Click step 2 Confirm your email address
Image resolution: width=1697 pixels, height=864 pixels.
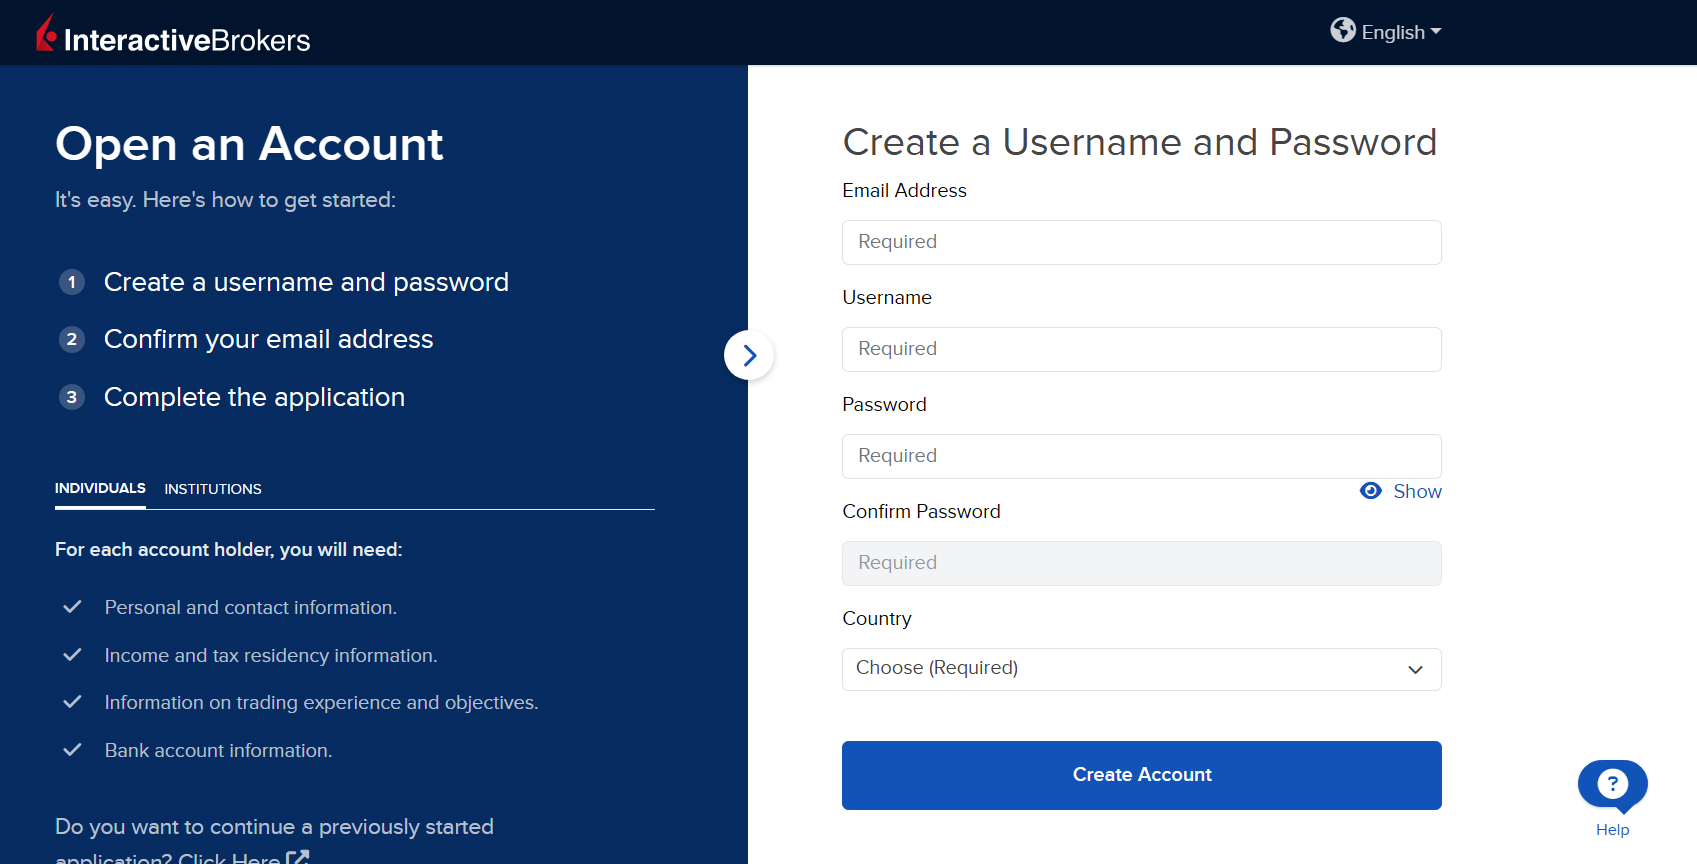[x=268, y=339]
